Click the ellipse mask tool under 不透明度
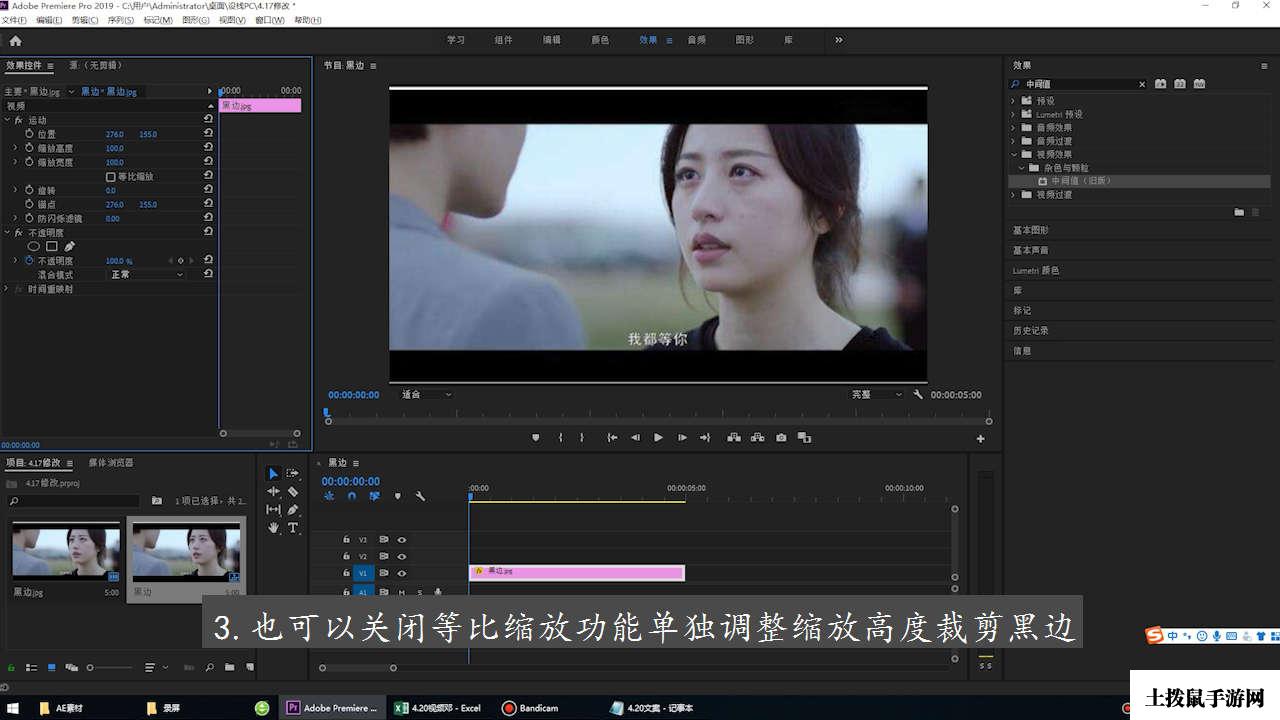 (34, 246)
